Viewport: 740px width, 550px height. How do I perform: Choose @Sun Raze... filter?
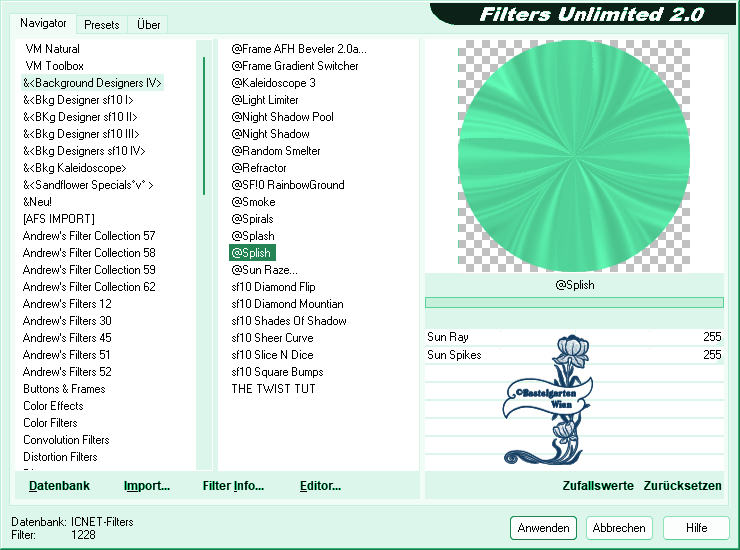point(264,270)
